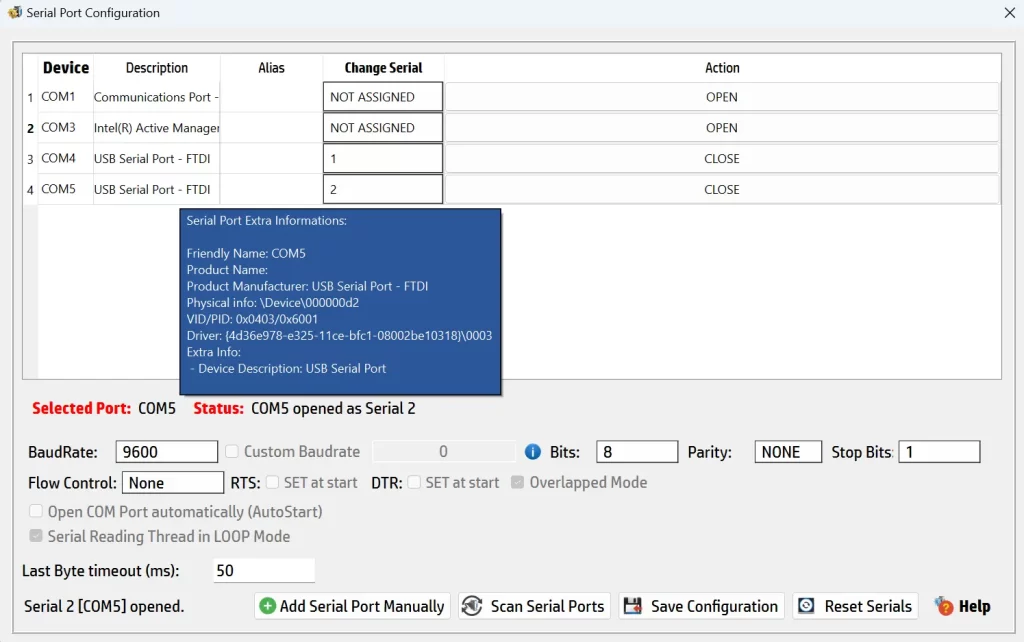This screenshot has width=1024, height=642.
Task: Click the Alias column header
Action: coord(271,68)
